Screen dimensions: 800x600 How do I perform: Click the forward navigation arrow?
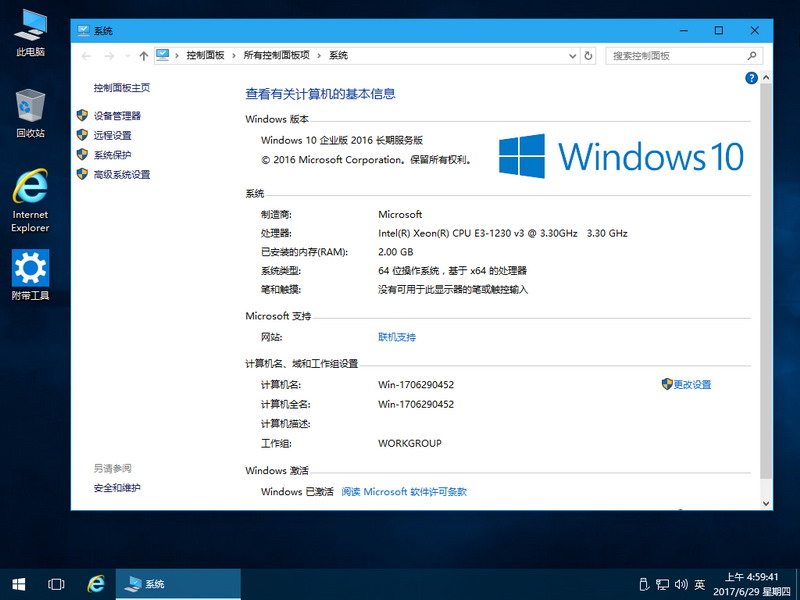109,56
